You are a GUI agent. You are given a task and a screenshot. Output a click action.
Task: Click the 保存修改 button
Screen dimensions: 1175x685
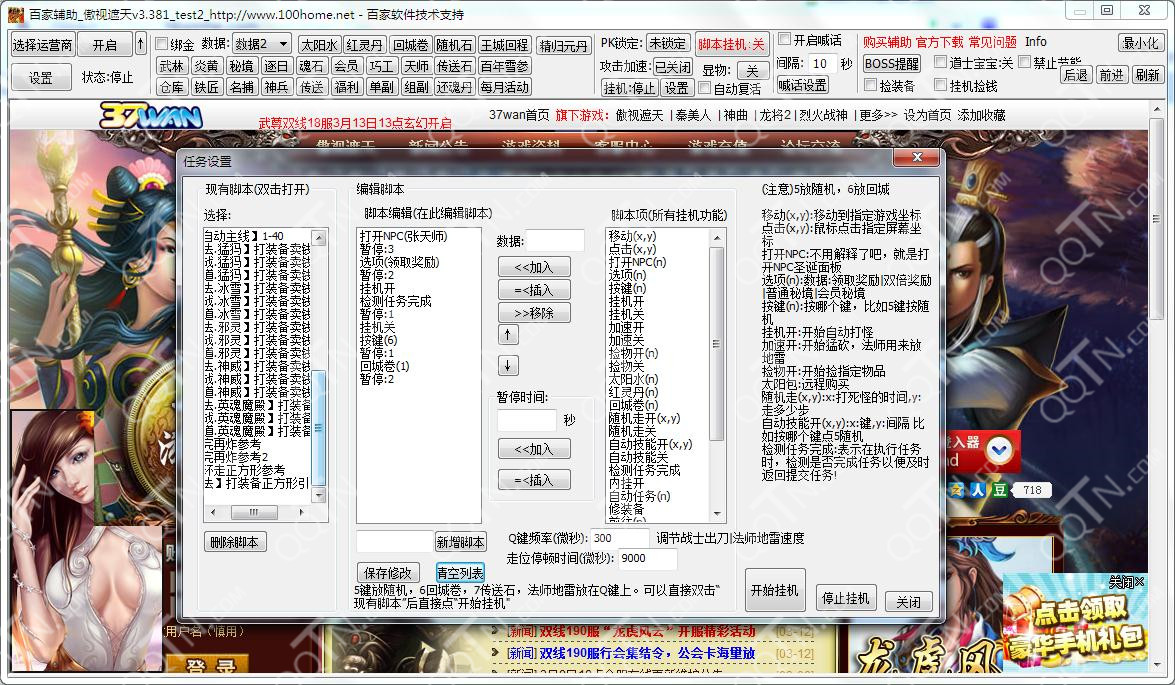387,573
